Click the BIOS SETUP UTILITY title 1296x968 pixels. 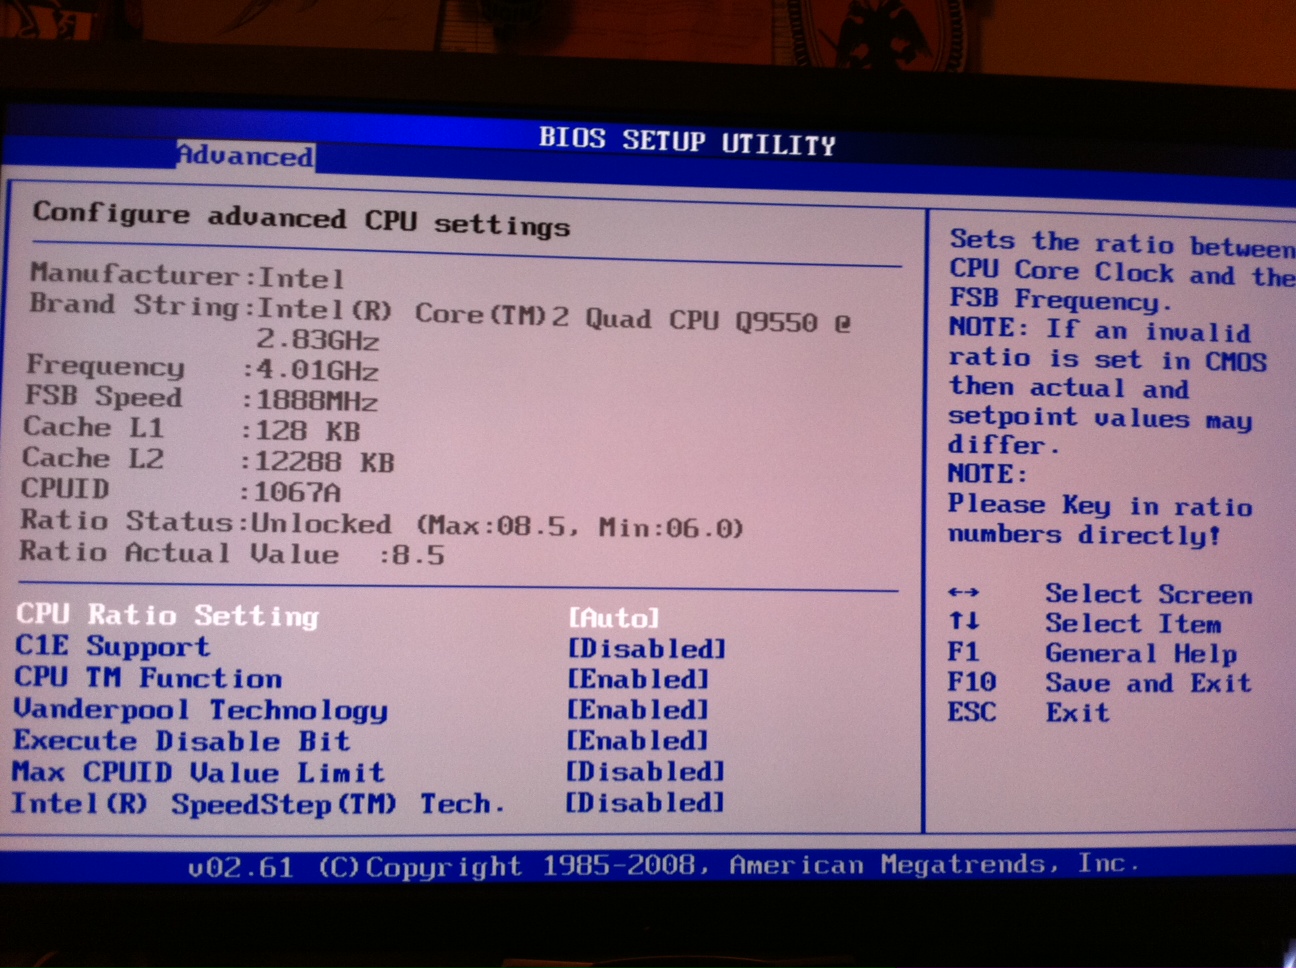coord(687,141)
